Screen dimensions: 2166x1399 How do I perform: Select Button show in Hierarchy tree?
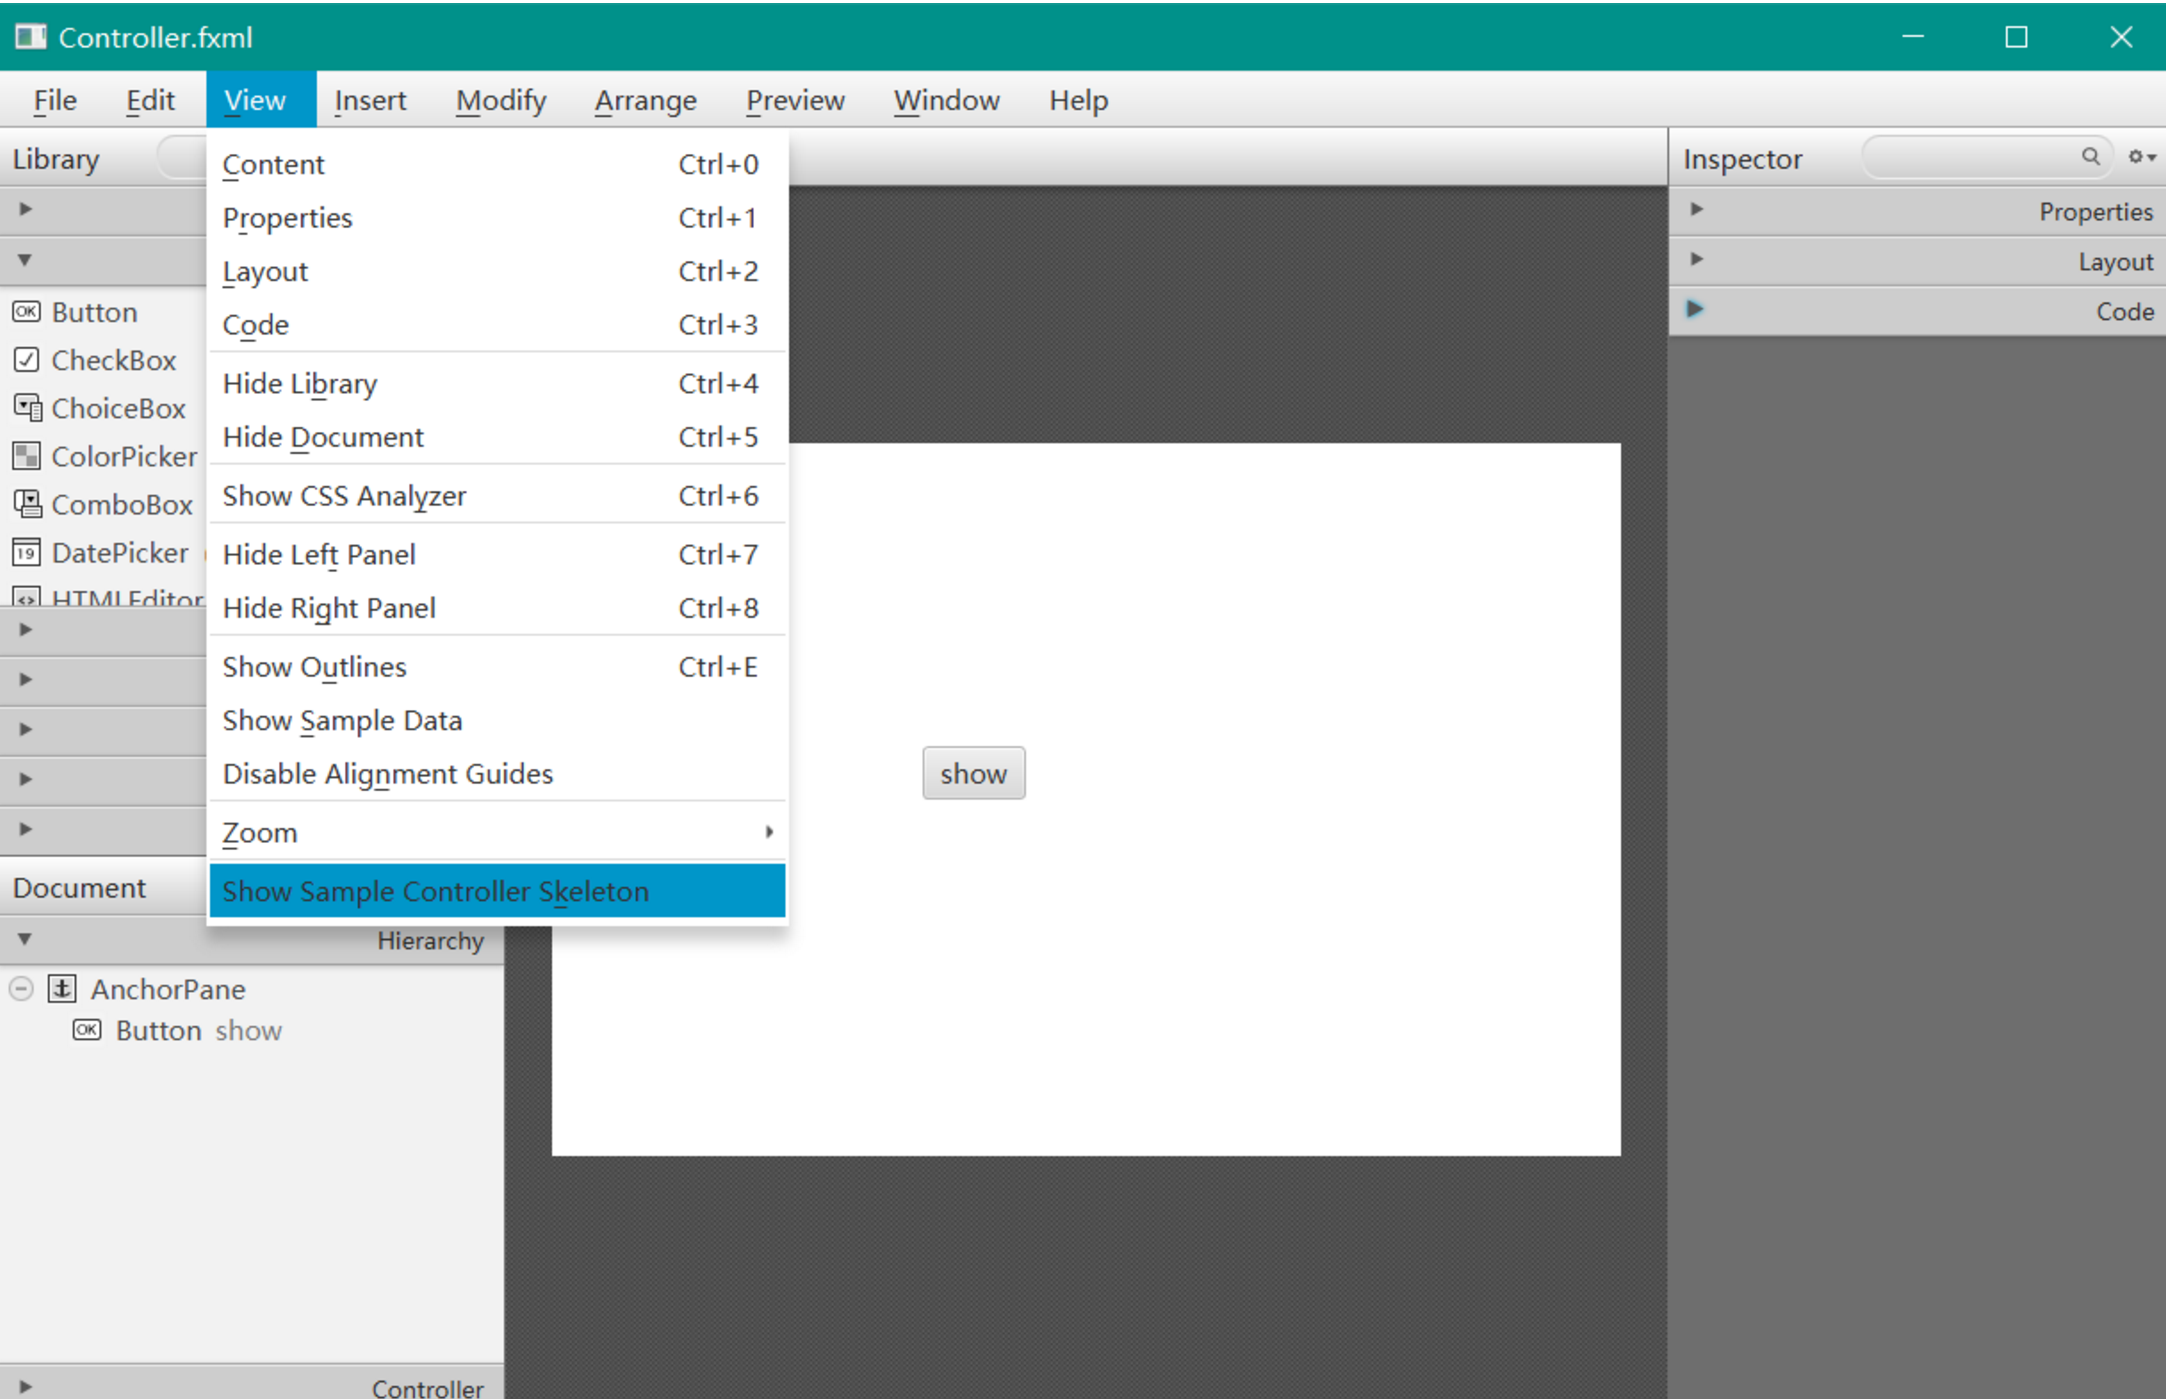[198, 1031]
